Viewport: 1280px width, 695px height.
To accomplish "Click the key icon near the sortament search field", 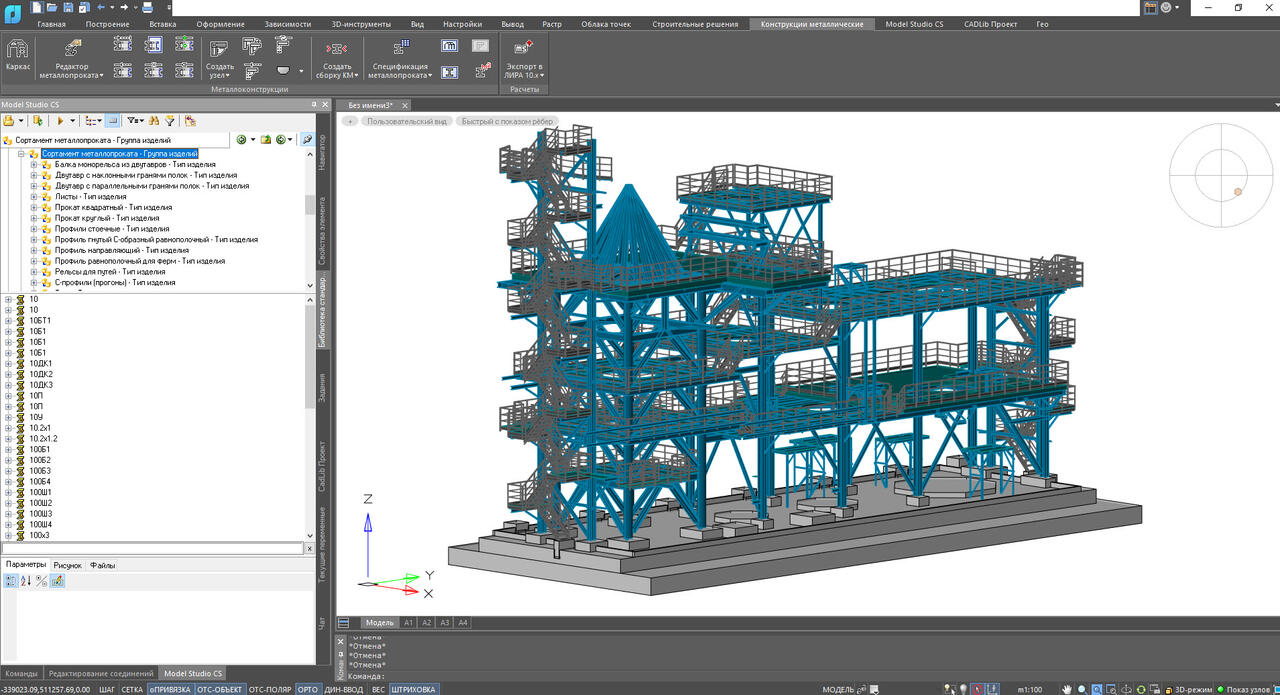I will click(x=309, y=139).
